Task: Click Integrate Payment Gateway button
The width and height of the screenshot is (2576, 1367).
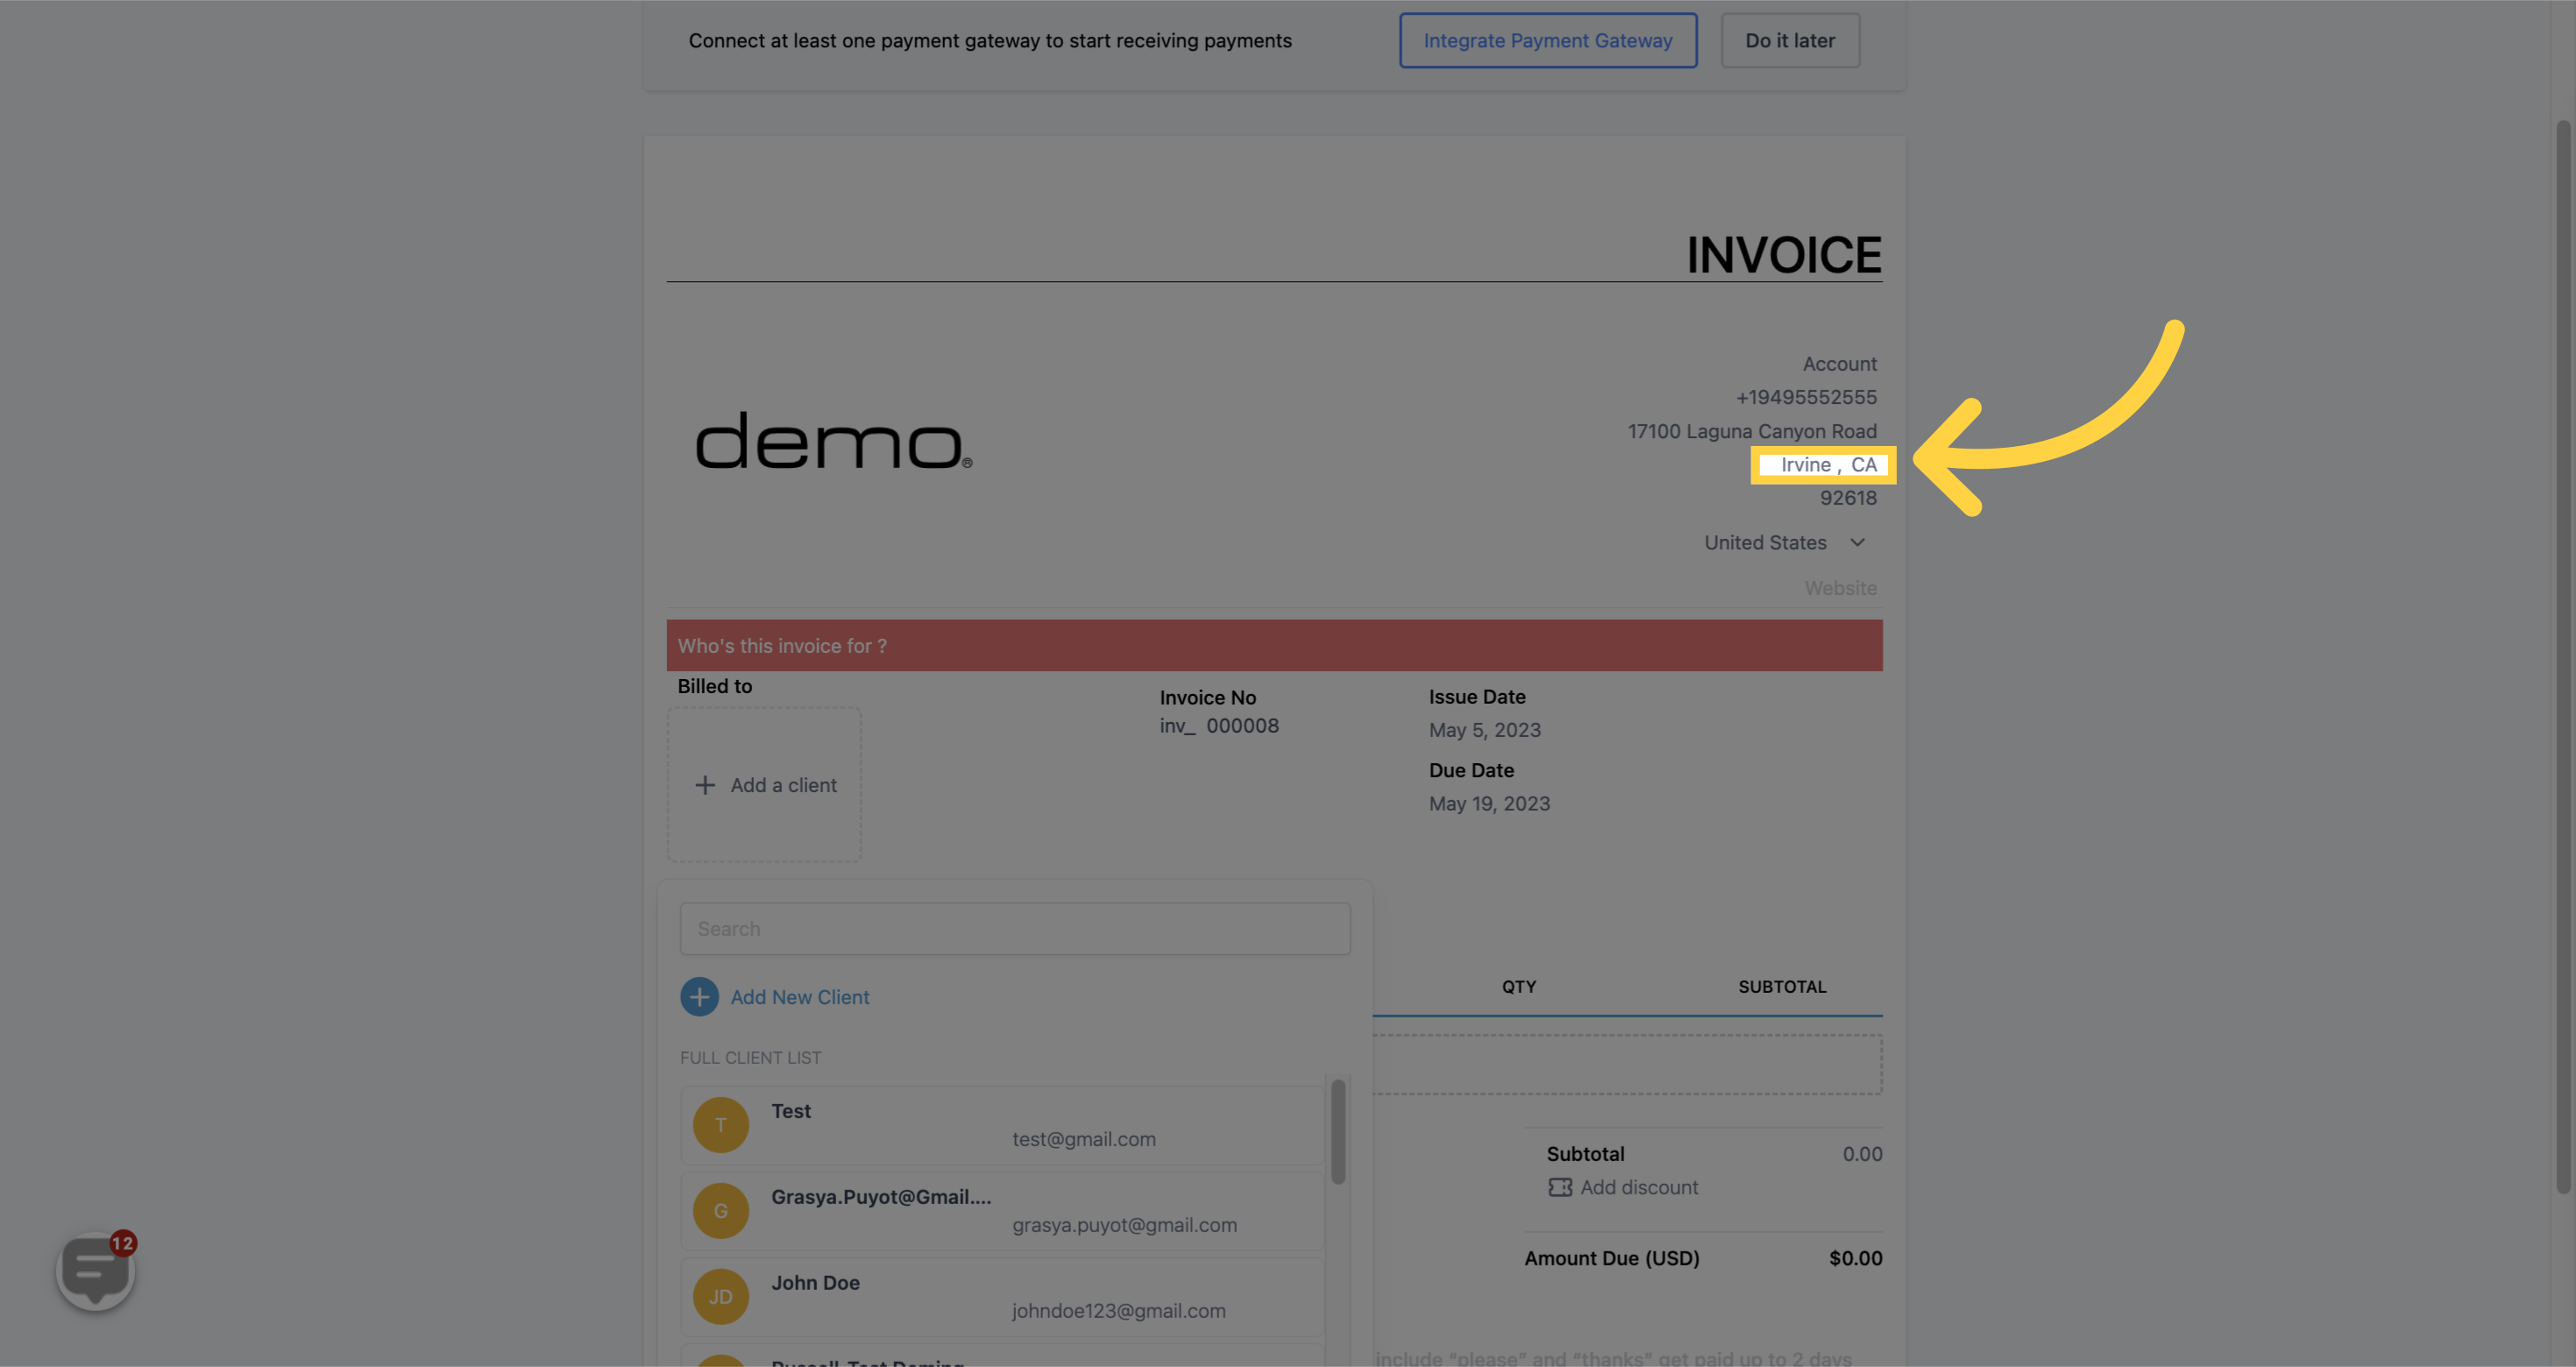Action: (x=1547, y=40)
